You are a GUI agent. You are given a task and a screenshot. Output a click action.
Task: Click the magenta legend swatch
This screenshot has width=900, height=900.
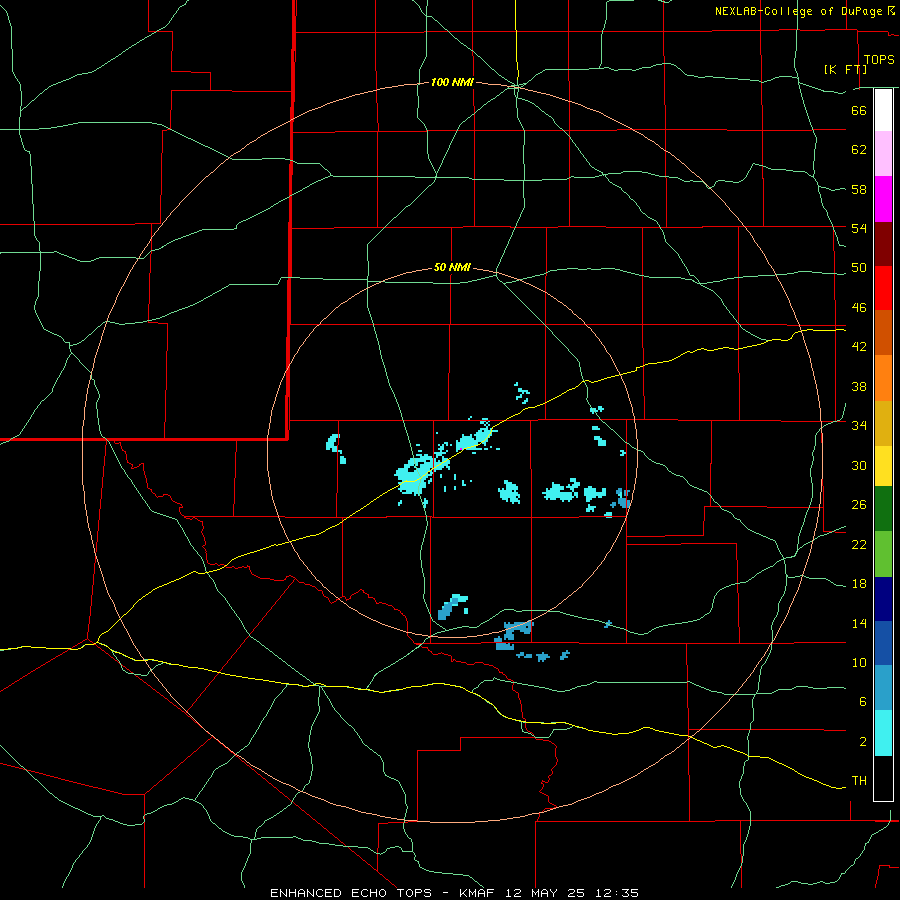[x=883, y=199]
